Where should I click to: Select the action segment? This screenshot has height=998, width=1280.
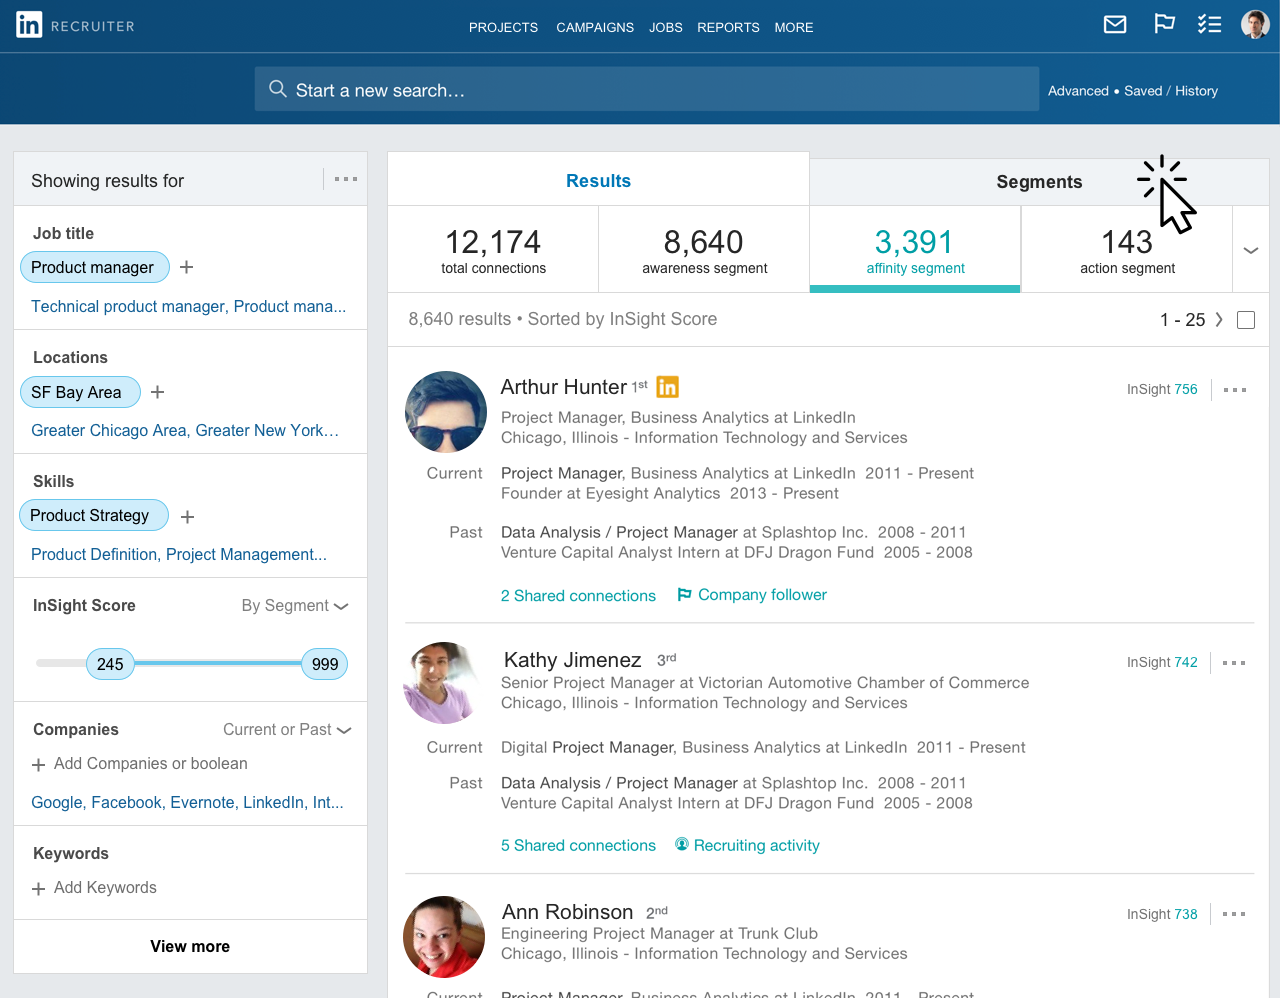click(x=1127, y=250)
